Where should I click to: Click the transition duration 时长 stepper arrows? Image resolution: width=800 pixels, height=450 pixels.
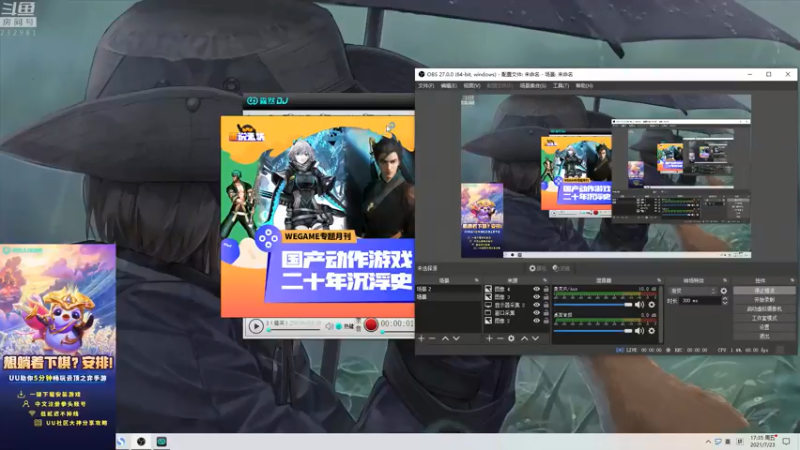coord(724,301)
